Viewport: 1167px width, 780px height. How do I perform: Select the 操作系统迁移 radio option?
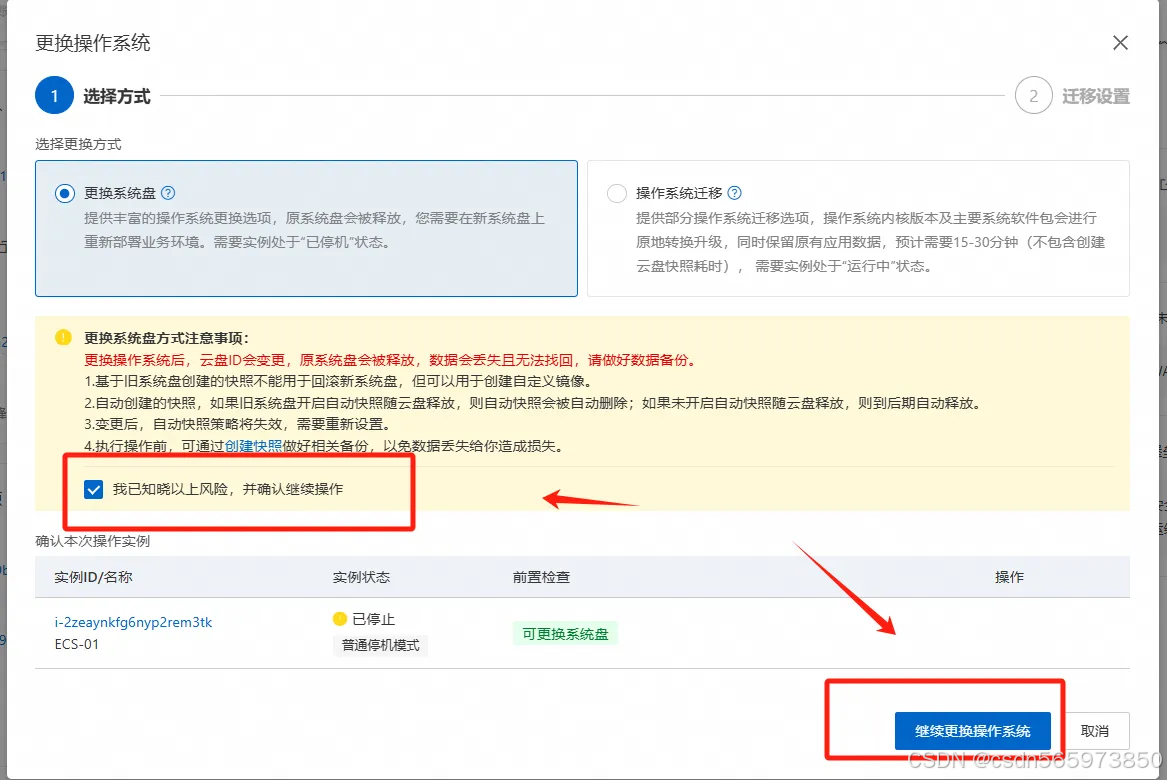[x=617, y=194]
